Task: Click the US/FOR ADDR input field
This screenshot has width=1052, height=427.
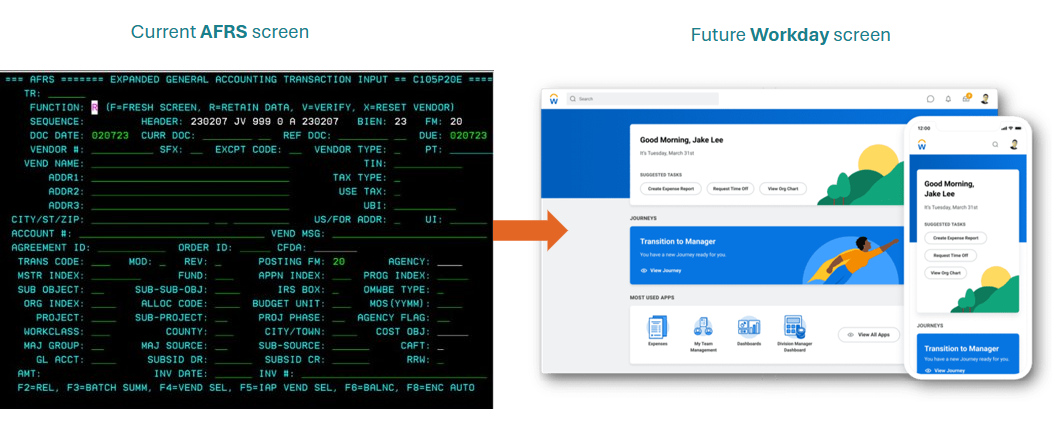Action: click(397, 220)
